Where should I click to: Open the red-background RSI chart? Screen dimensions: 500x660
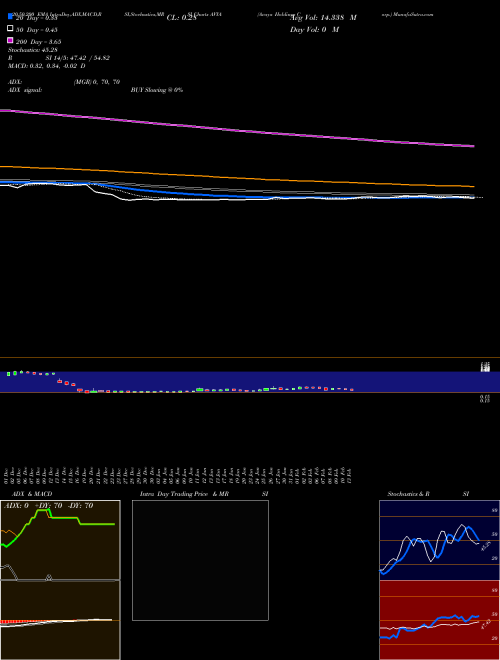click(x=439, y=620)
